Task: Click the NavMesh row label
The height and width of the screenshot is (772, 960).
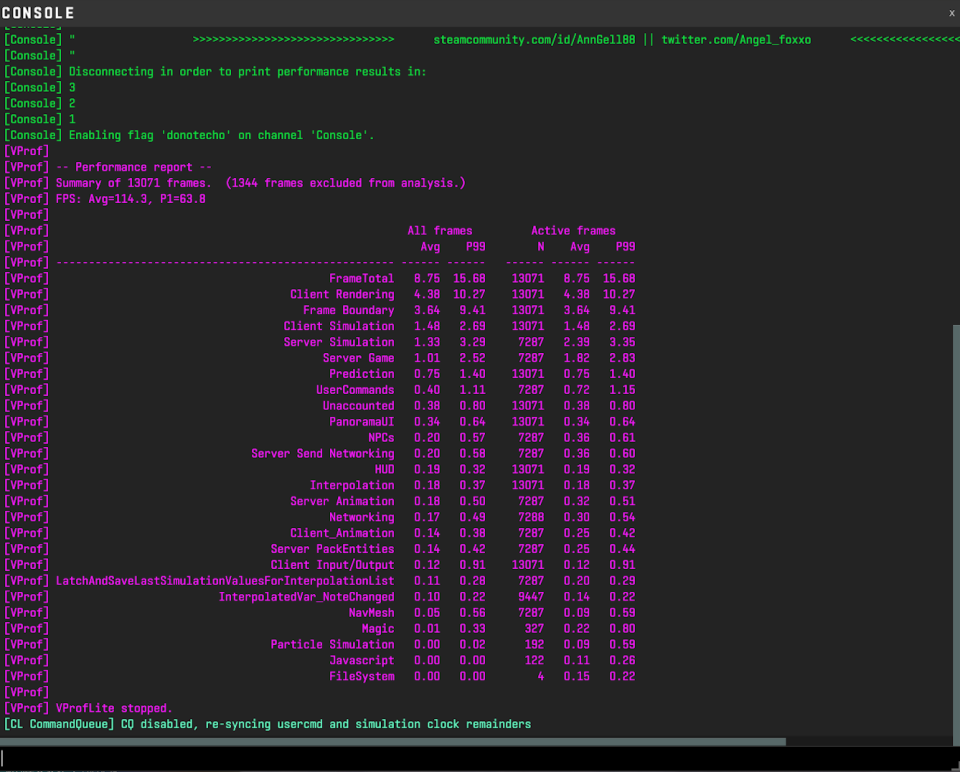Action: pos(371,613)
